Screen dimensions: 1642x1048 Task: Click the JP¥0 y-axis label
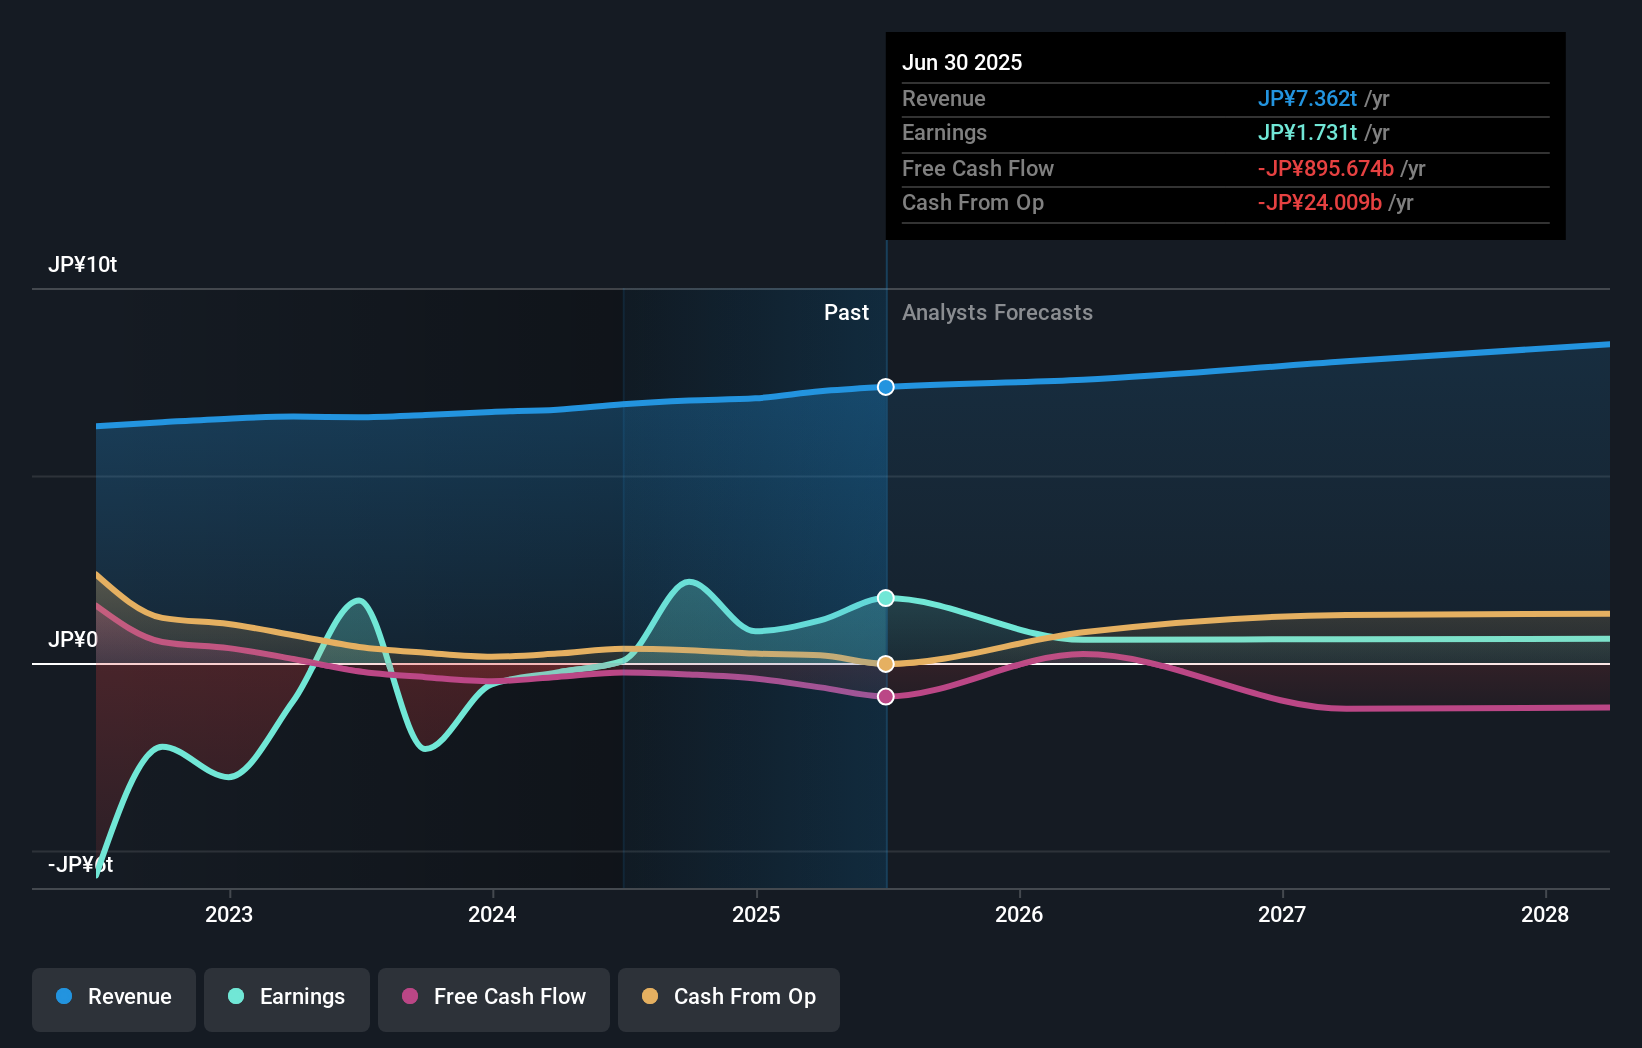(x=73, y=639)
